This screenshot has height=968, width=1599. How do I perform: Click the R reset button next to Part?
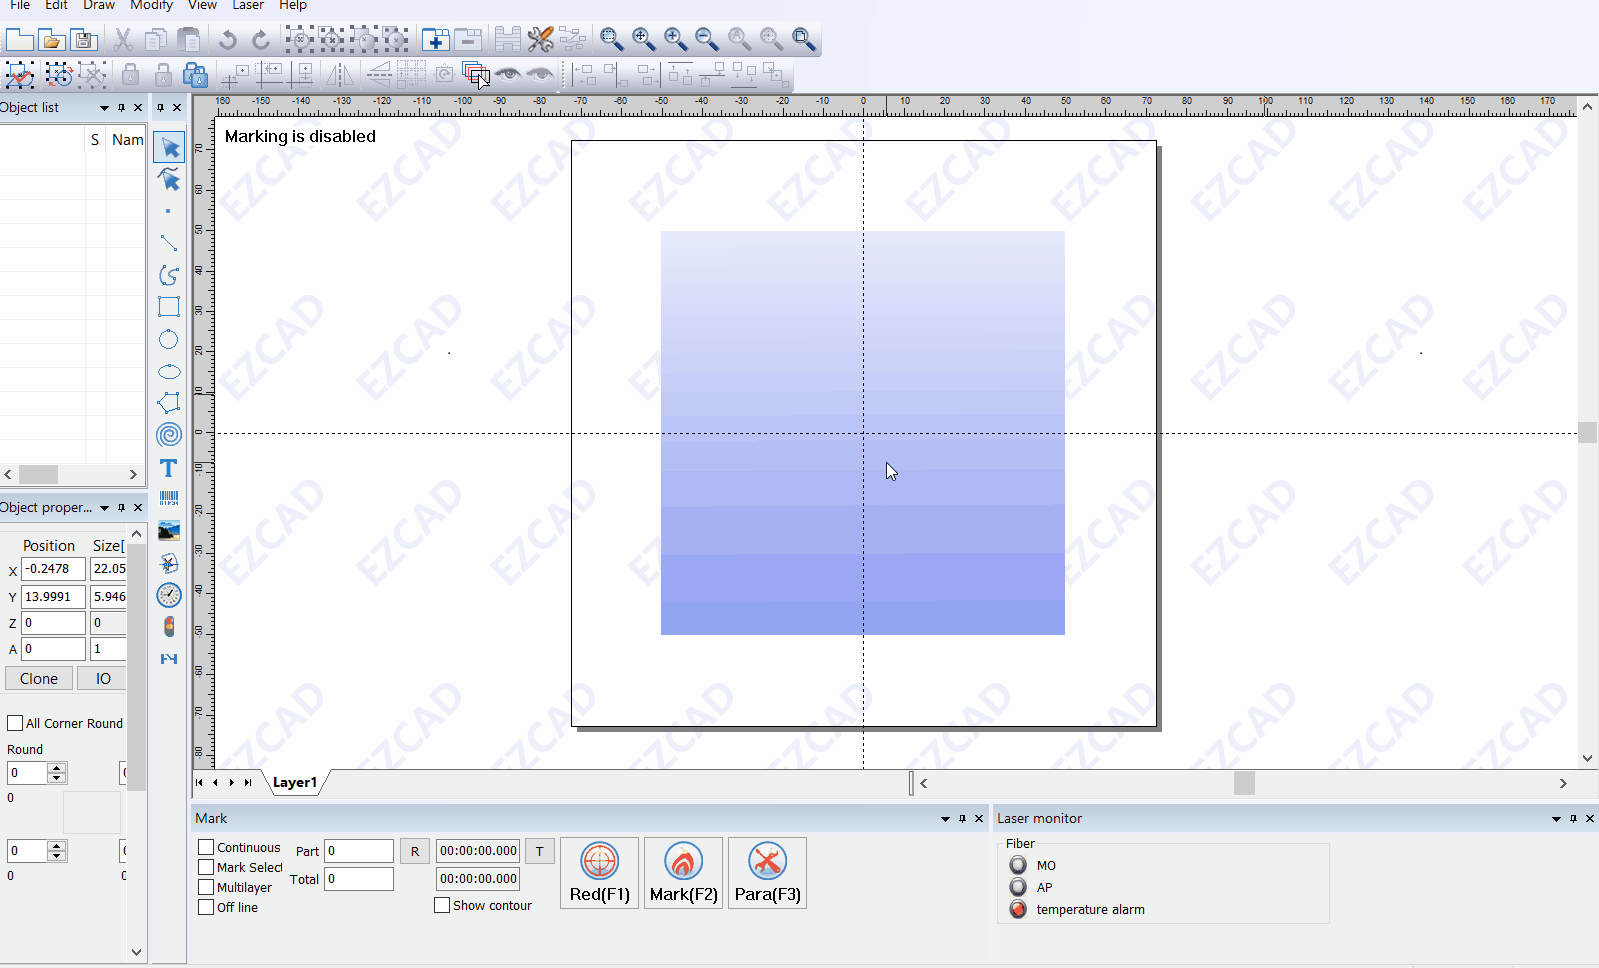(415, 852)
